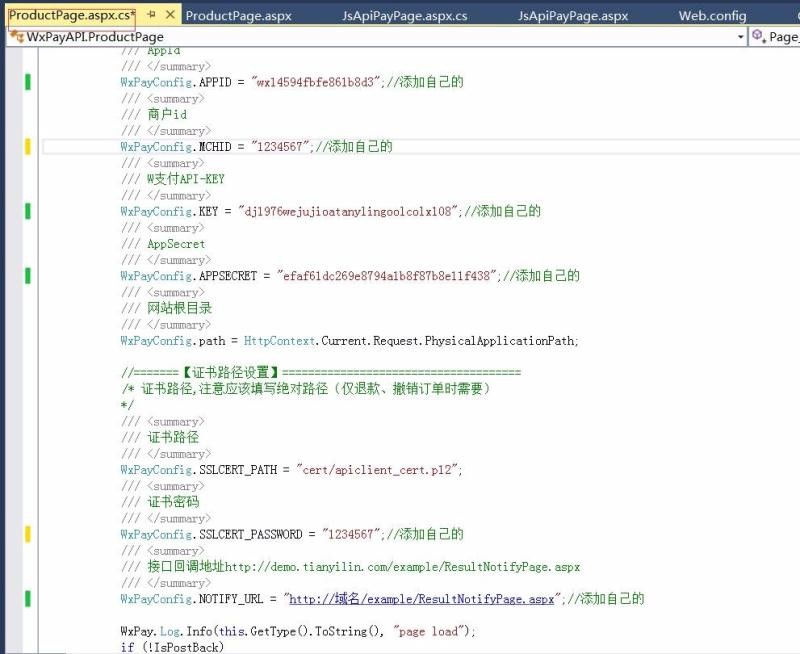
Task: Click the SSLCERT_PATH value cert/apiclient_cert.p12
Action: [377, 470]
